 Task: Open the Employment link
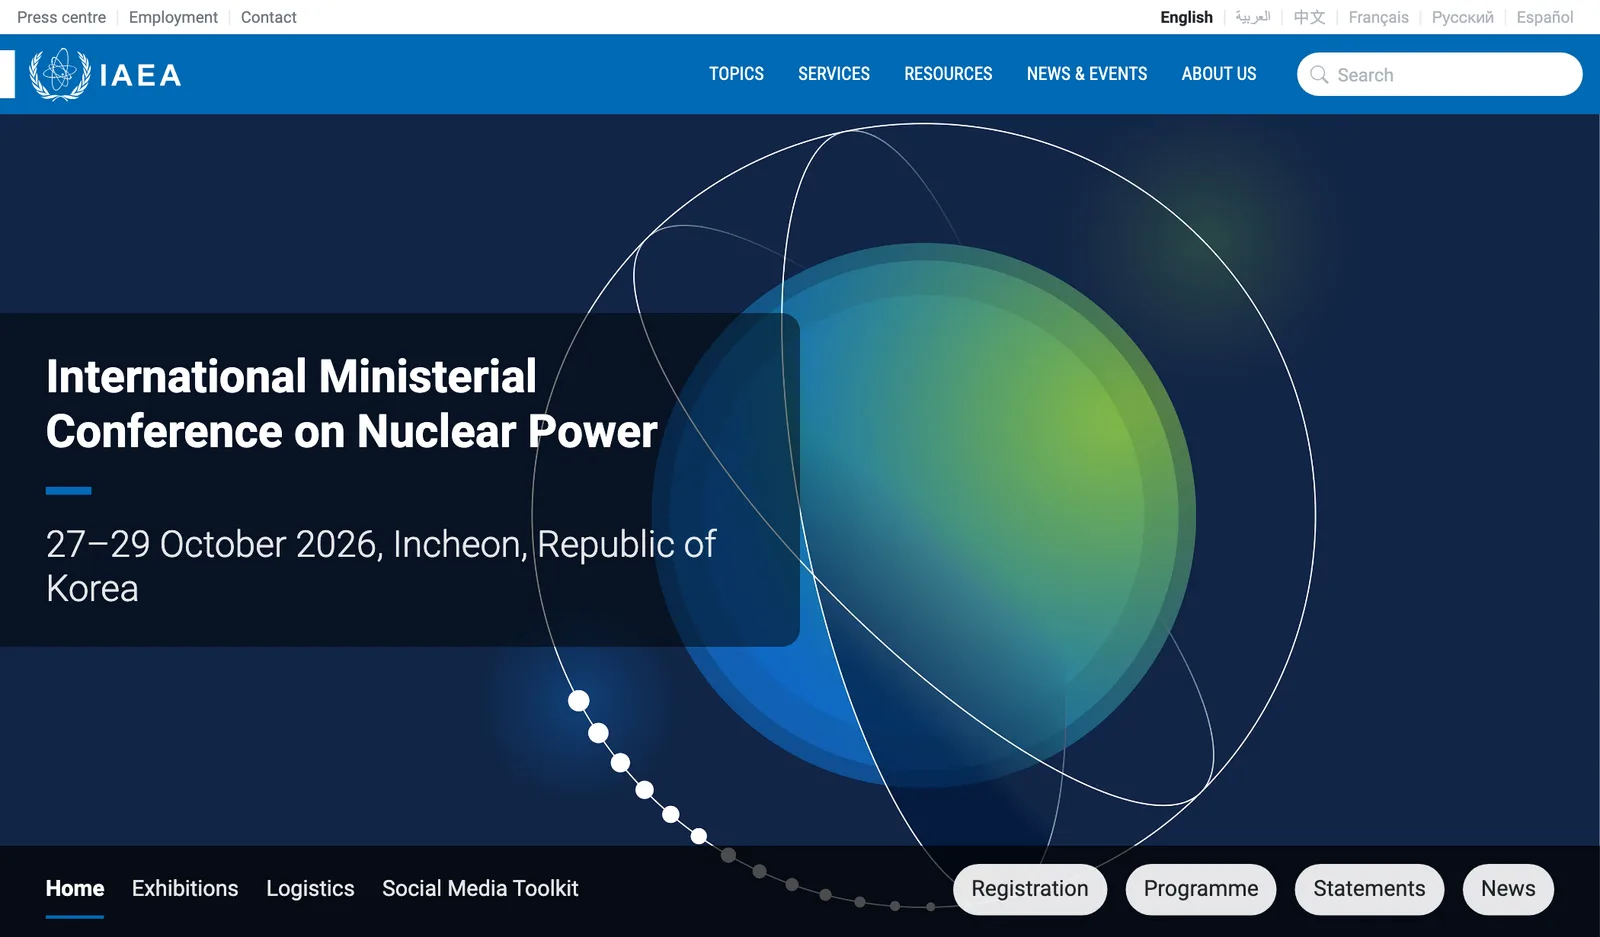pos(173,17)
